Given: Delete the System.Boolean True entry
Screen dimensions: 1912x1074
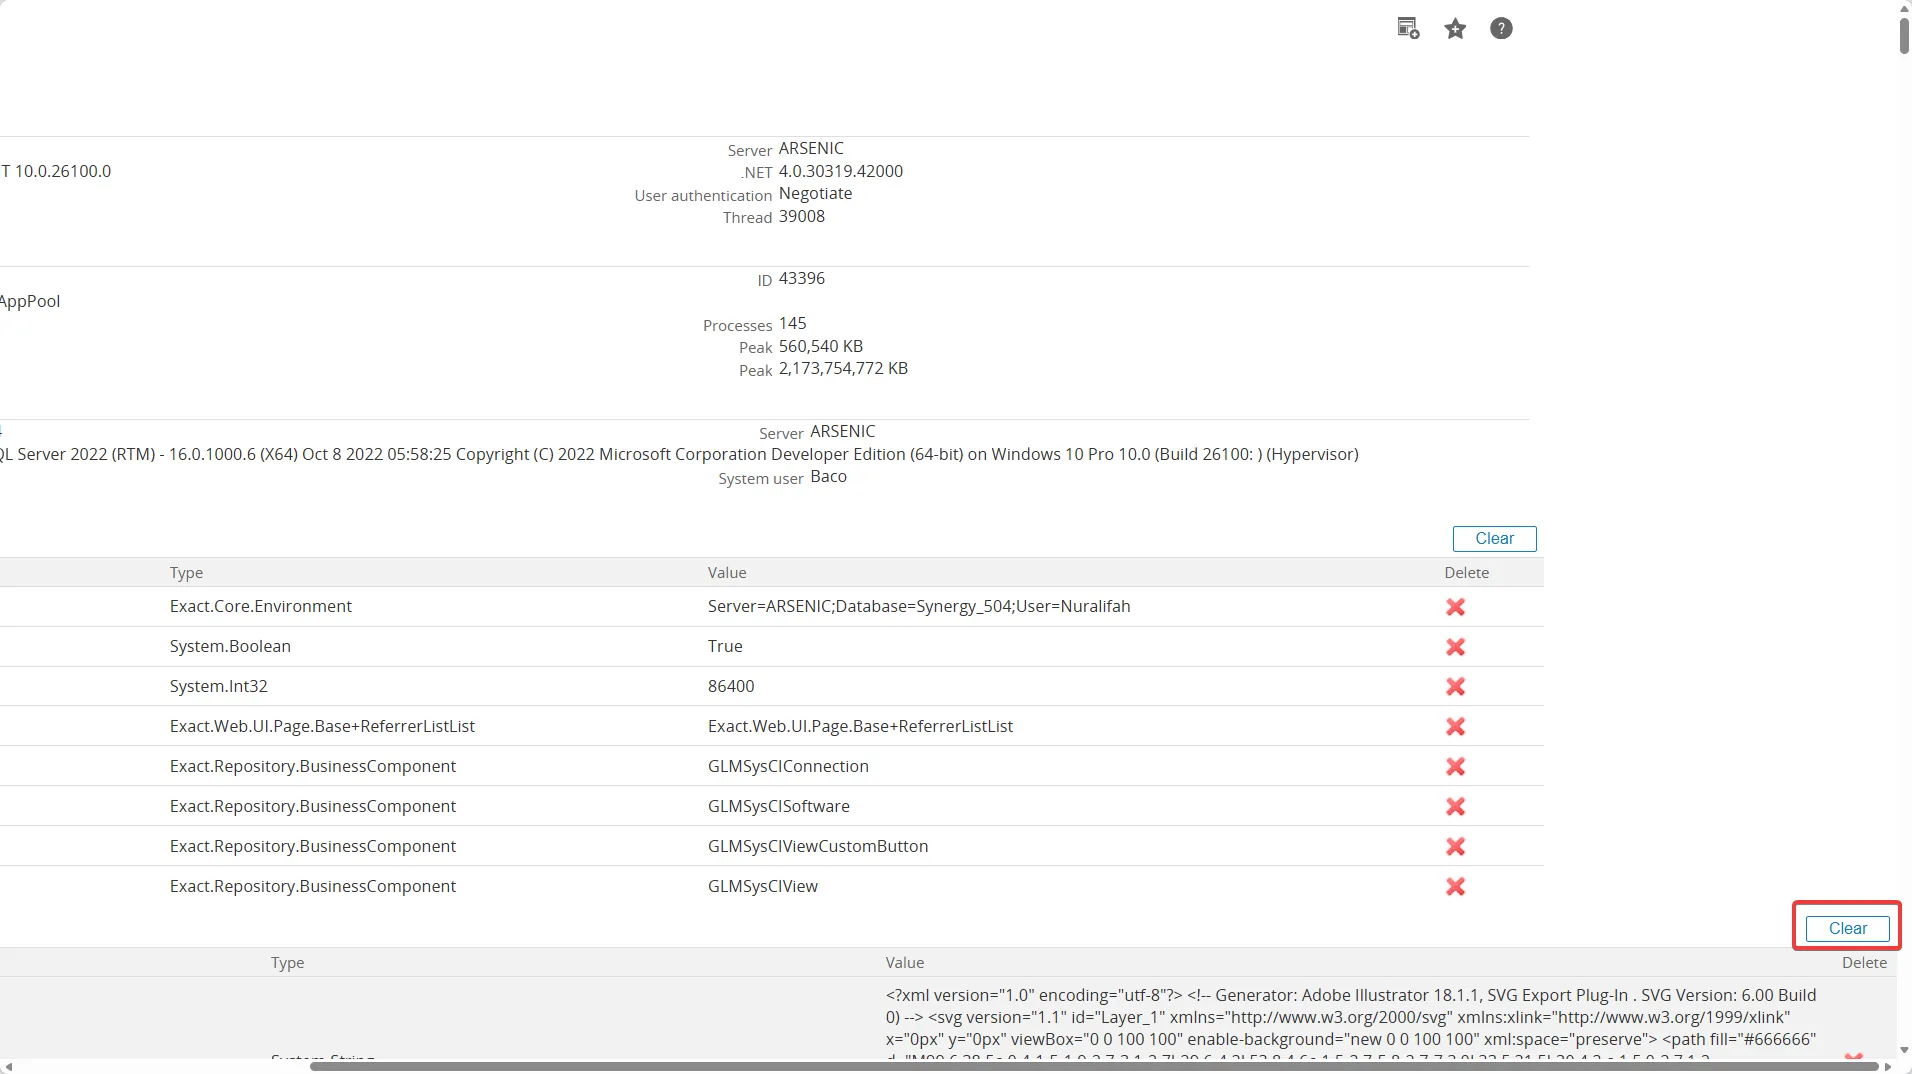Looking at the screenshot, I should [1455, 647].
